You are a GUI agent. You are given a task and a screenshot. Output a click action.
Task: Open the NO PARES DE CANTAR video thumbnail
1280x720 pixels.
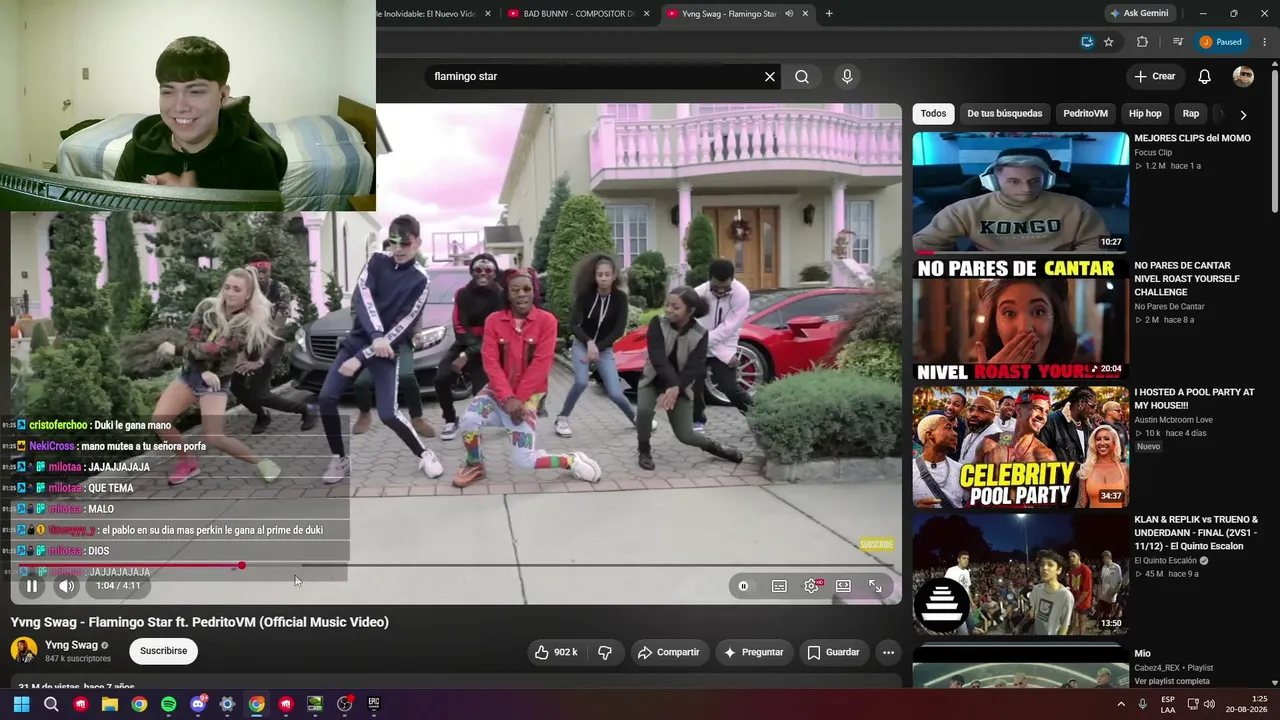point(1020,319)
